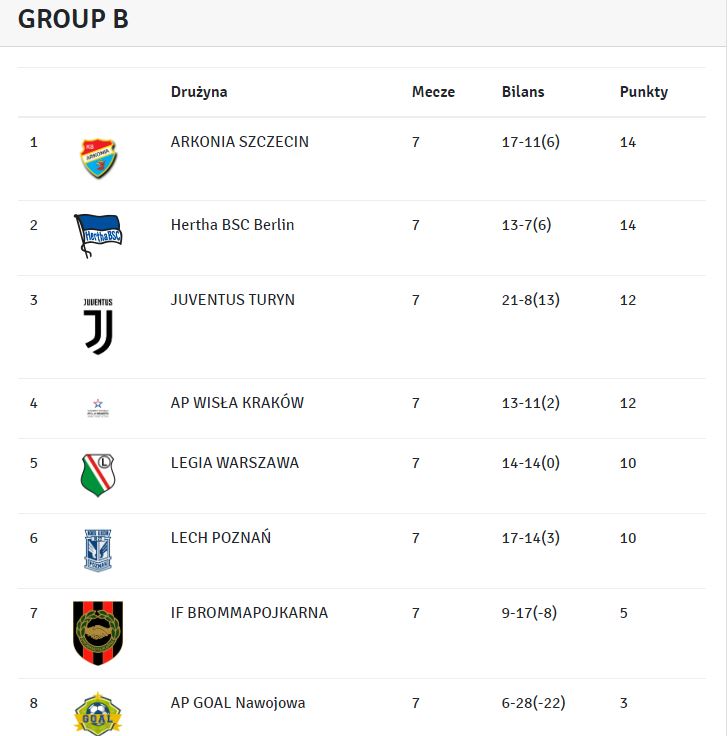Select the LECH POZNAŃ team name
The width and height of the screenshot is (728, 736).
click(221, 537)
